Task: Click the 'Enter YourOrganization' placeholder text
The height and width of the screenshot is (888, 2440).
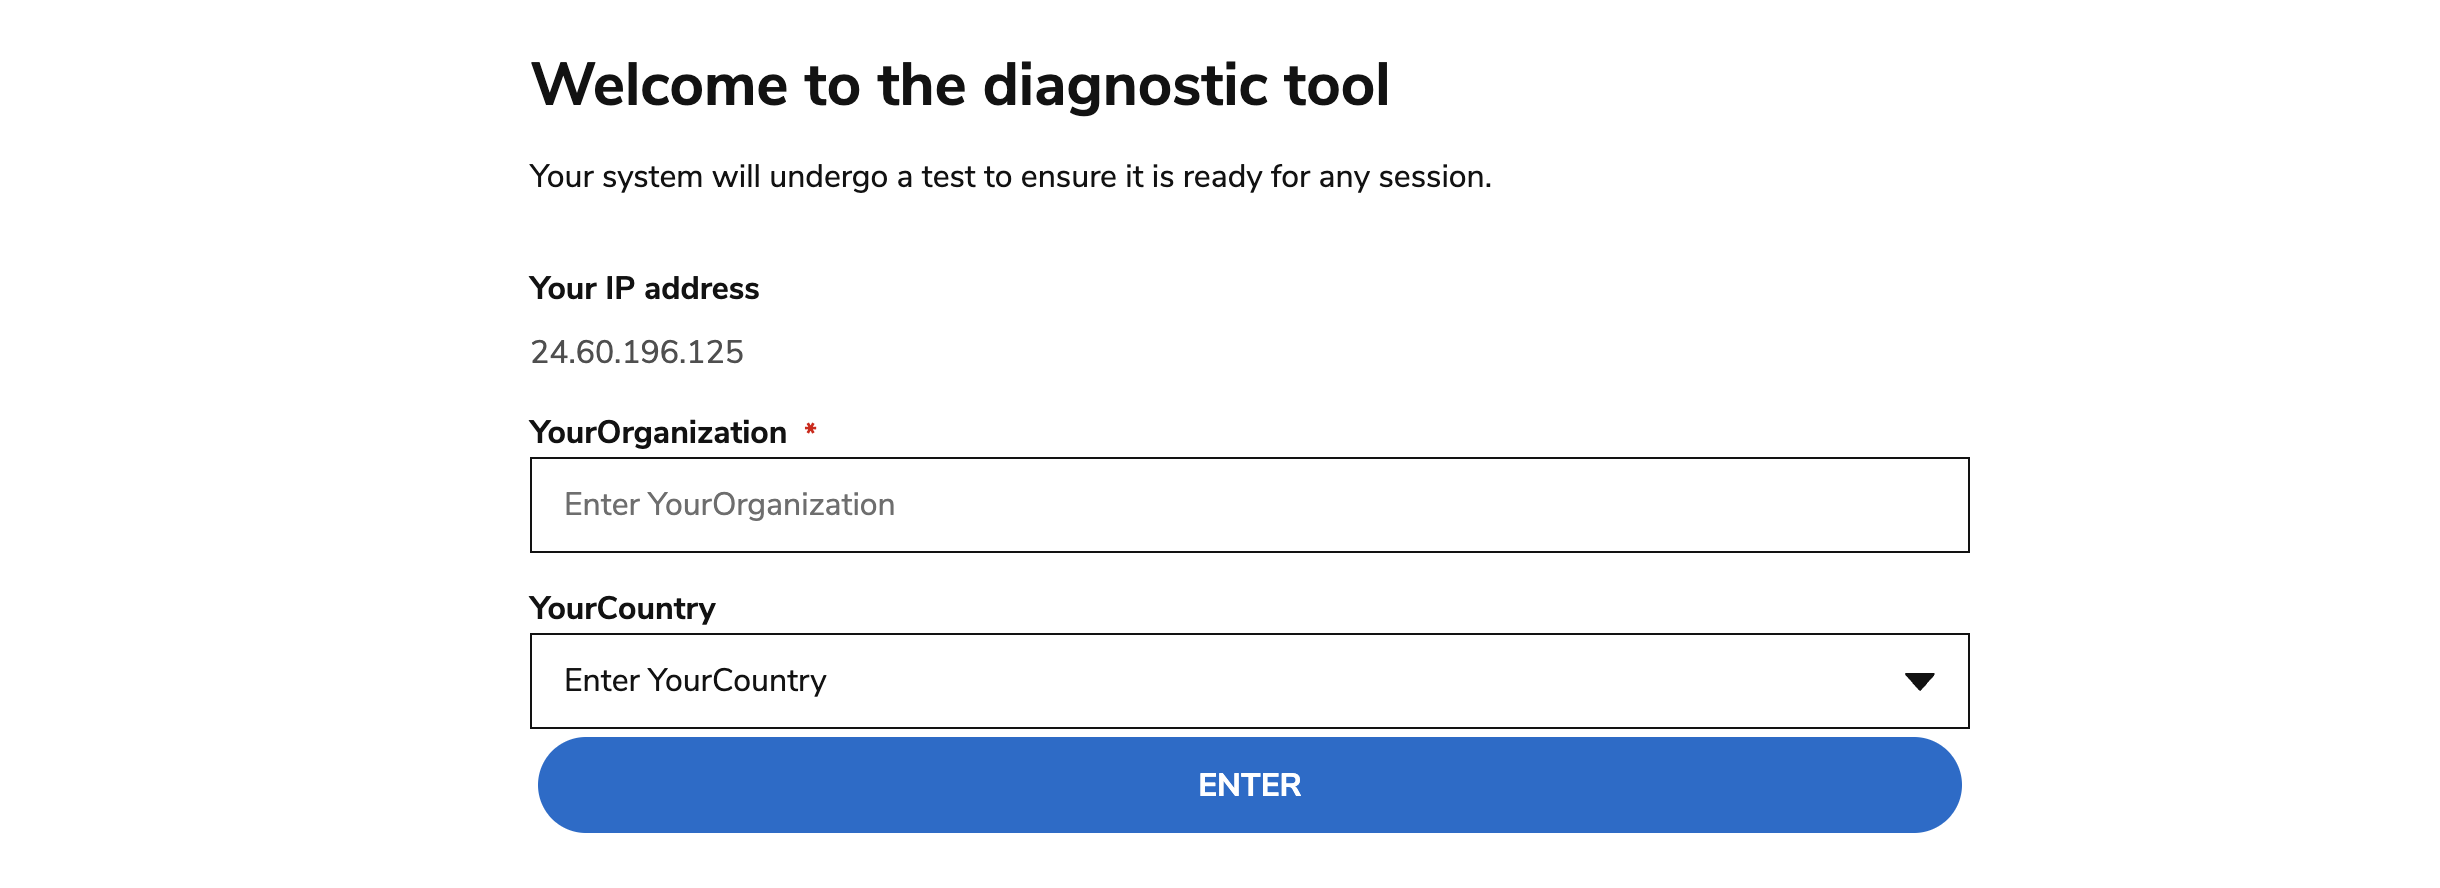Action: tap(729, 505)
